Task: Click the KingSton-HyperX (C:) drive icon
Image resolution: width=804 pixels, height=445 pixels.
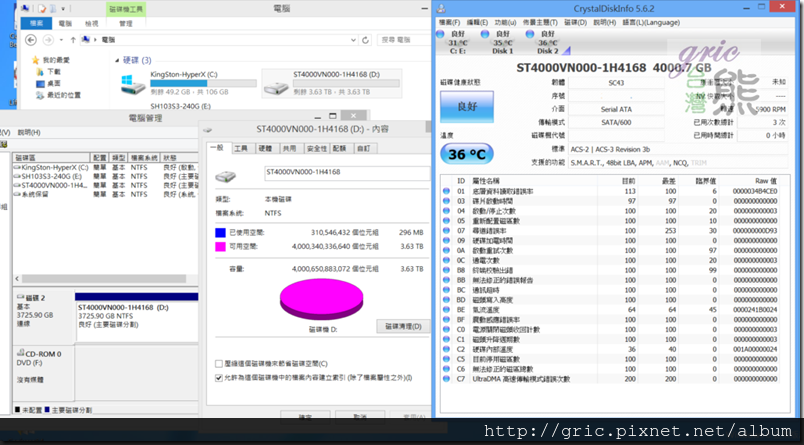Action: click(x=133, y=85)
